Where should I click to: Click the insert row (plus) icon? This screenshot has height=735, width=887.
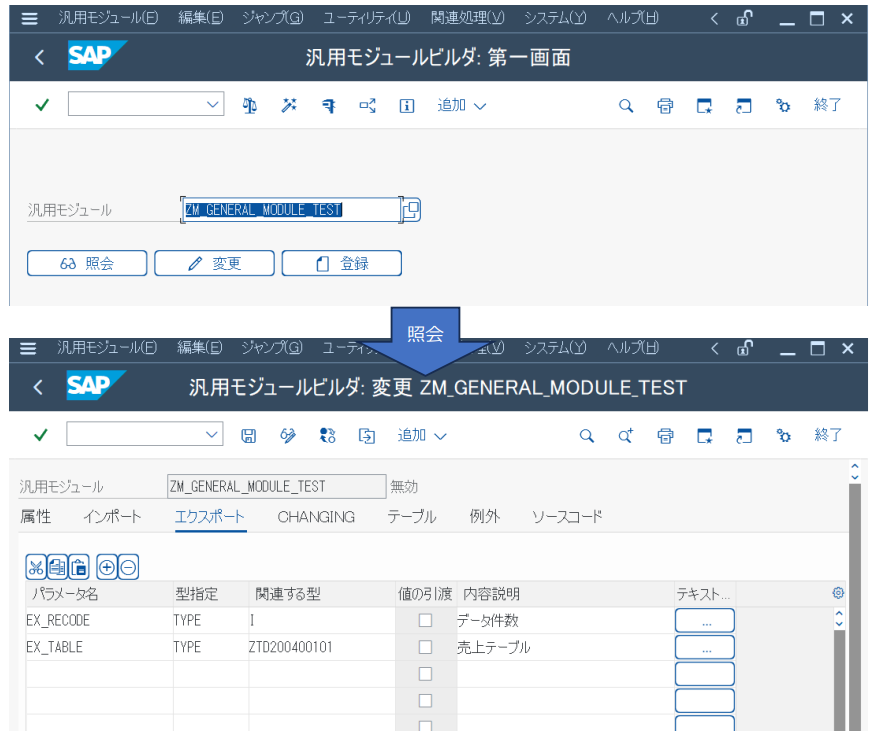[x=107, y=567]
